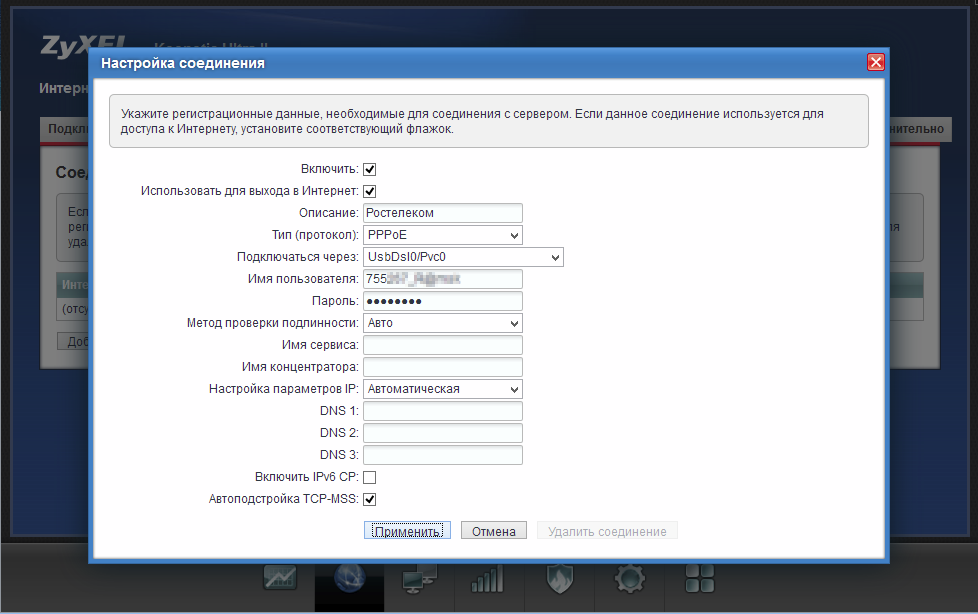This screenshot has height=614, width=978.
Task: Click the 'Отмена' button
Action: (x=493, y=532)
